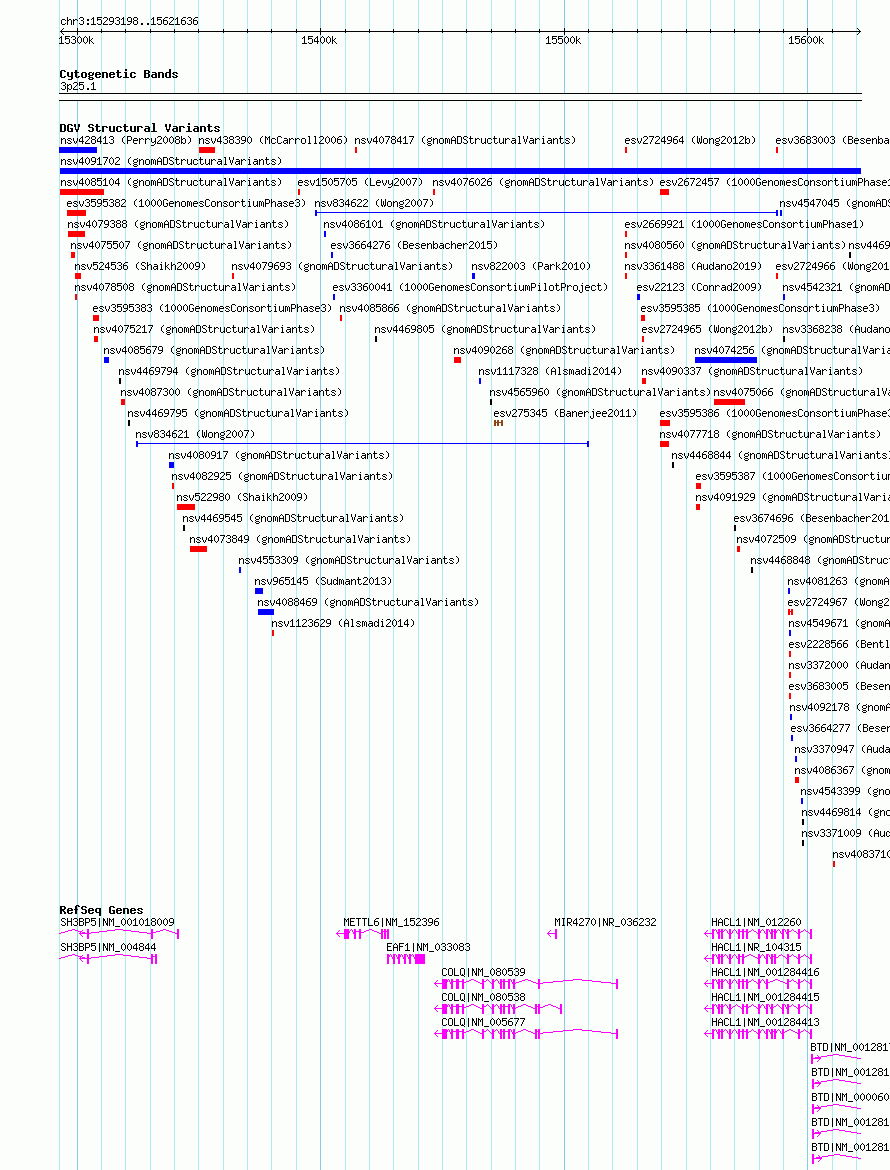The height and width of the screenshot is (1170, 890).
Task: Click nsv4090337 gnomAD variant label
Action: click(x=752, y=371)
